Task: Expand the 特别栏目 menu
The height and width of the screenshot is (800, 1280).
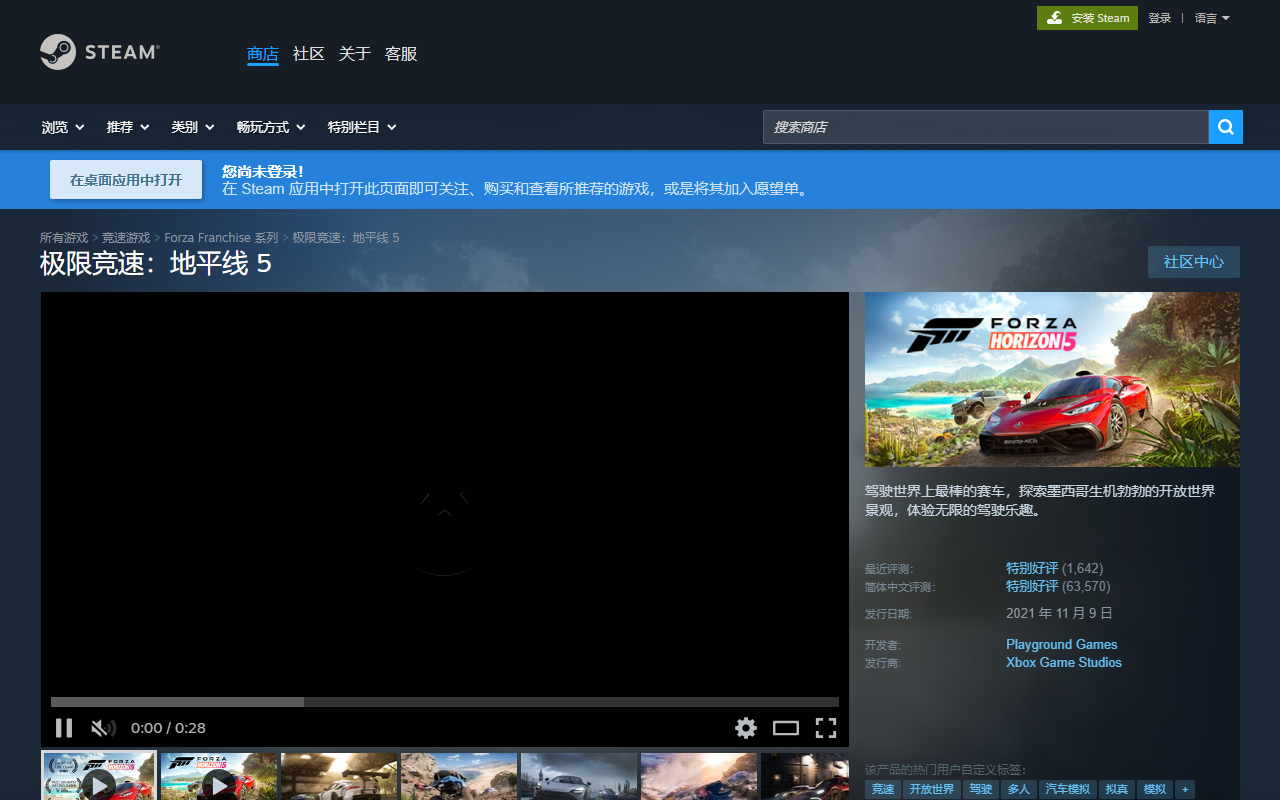Action: pyautogui.click(x=362, y=127)
